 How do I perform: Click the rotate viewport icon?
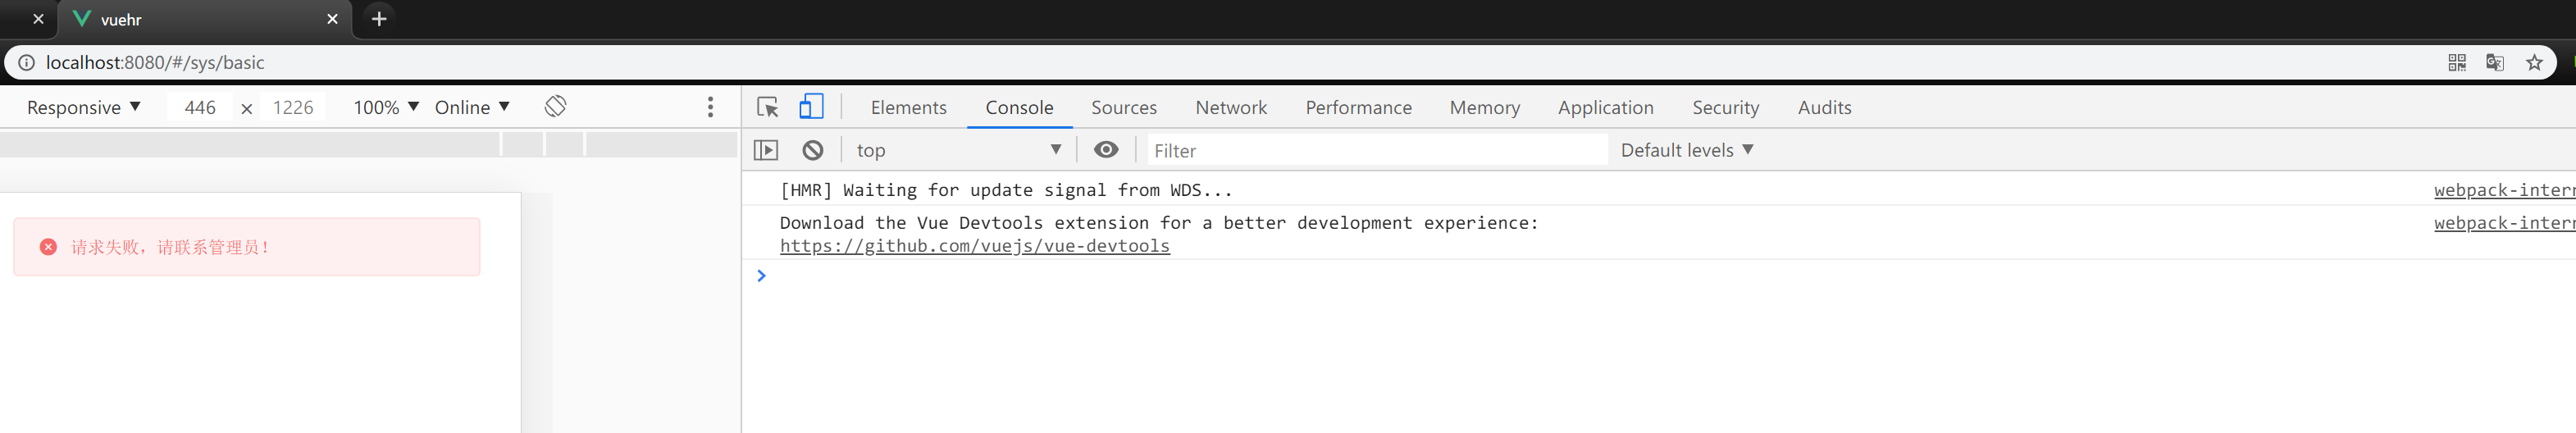coord(556,106)
